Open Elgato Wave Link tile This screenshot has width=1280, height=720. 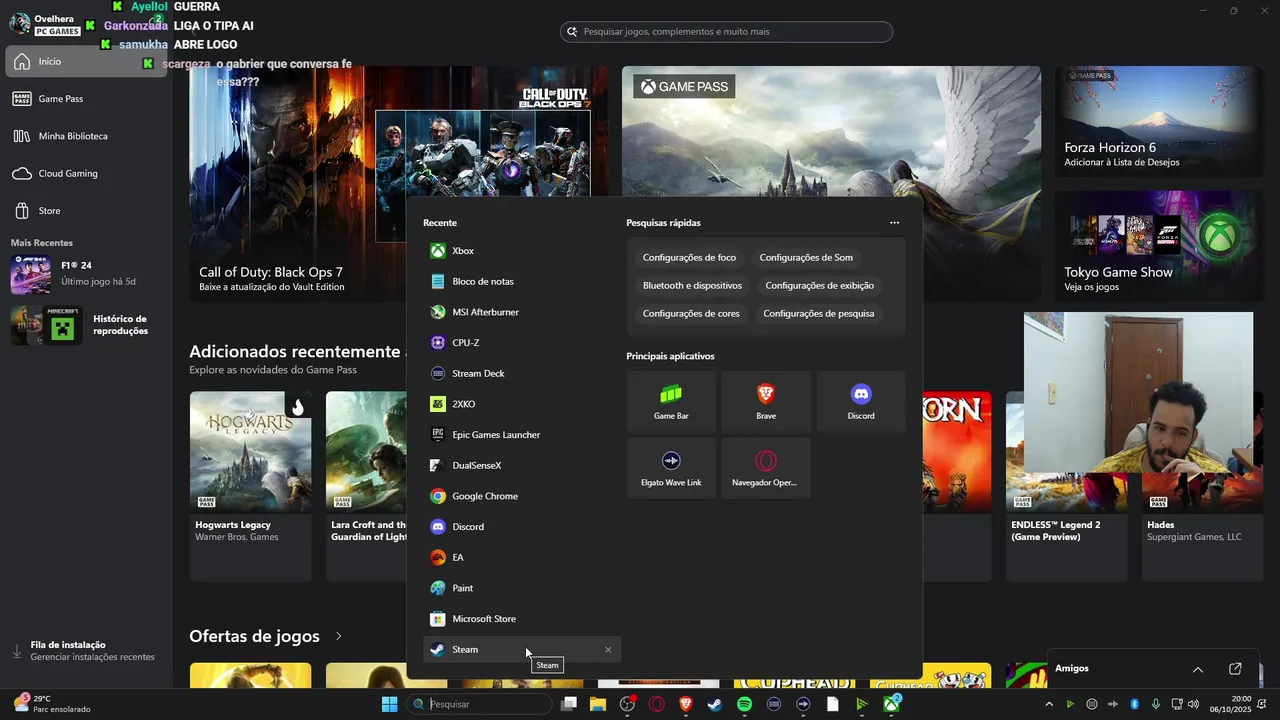(x=671, y=468)
